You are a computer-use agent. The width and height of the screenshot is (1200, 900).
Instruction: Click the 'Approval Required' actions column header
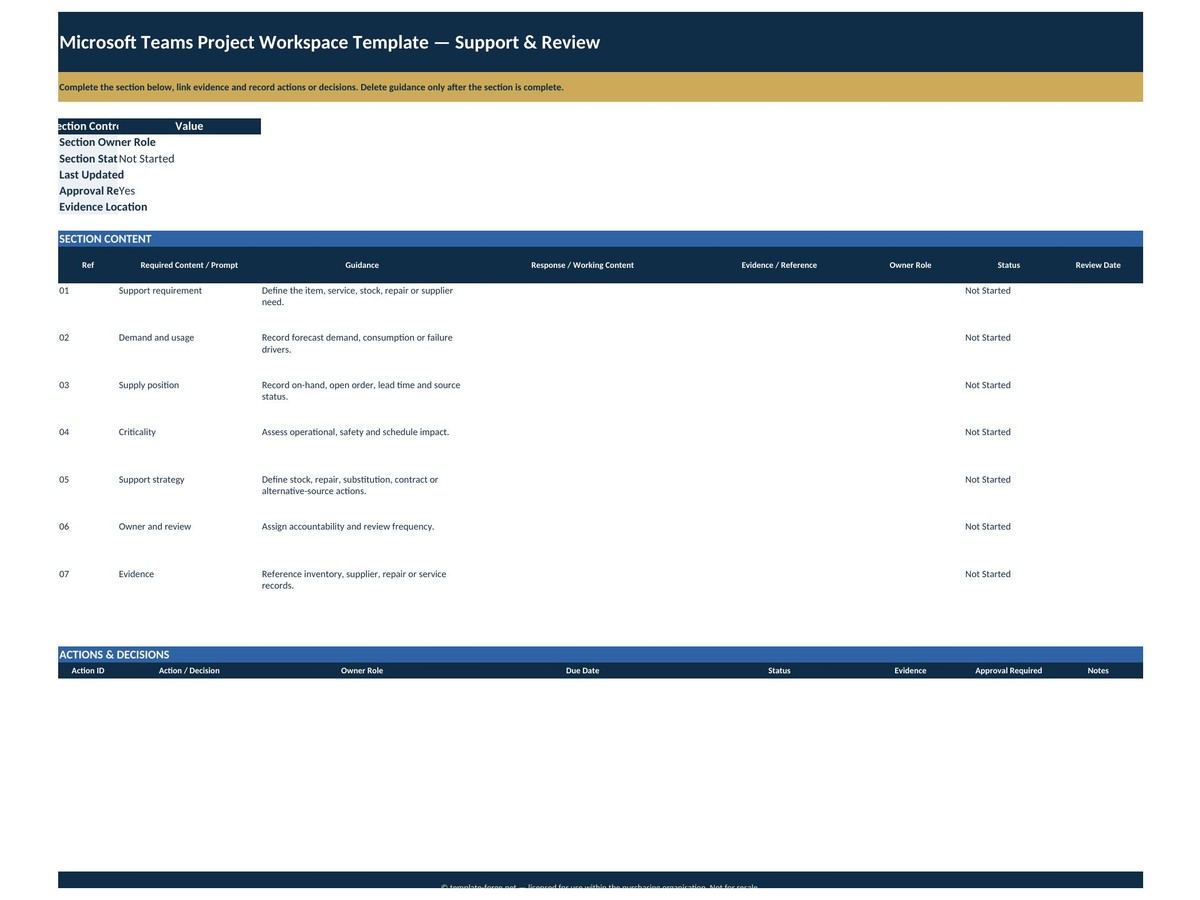(x=1009, y=671)
